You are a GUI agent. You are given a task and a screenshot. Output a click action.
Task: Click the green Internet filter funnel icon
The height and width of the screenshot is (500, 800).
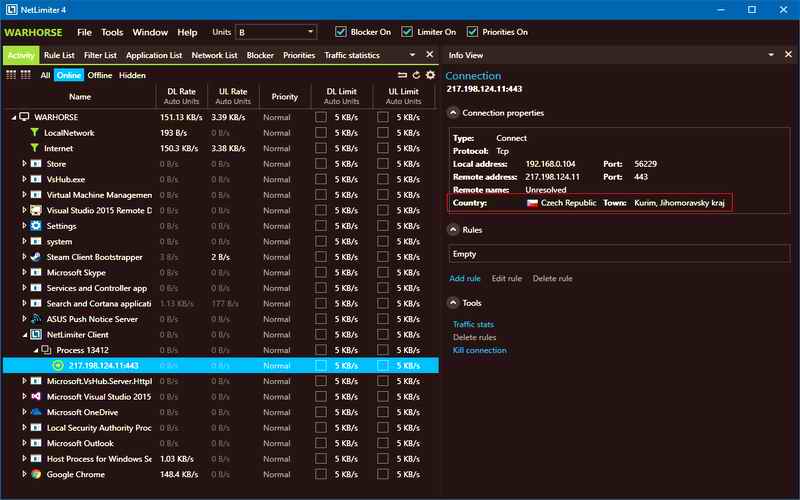34,148
